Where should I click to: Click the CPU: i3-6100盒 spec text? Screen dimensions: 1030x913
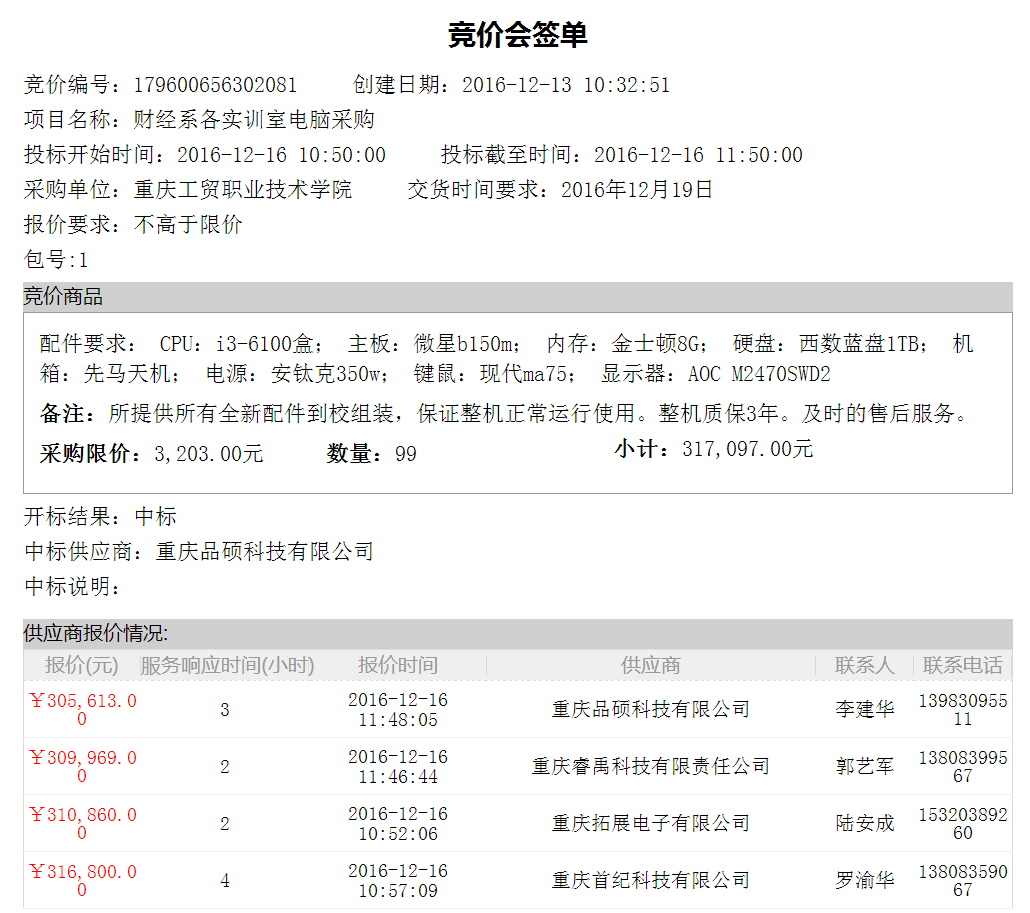coord(241,344)
